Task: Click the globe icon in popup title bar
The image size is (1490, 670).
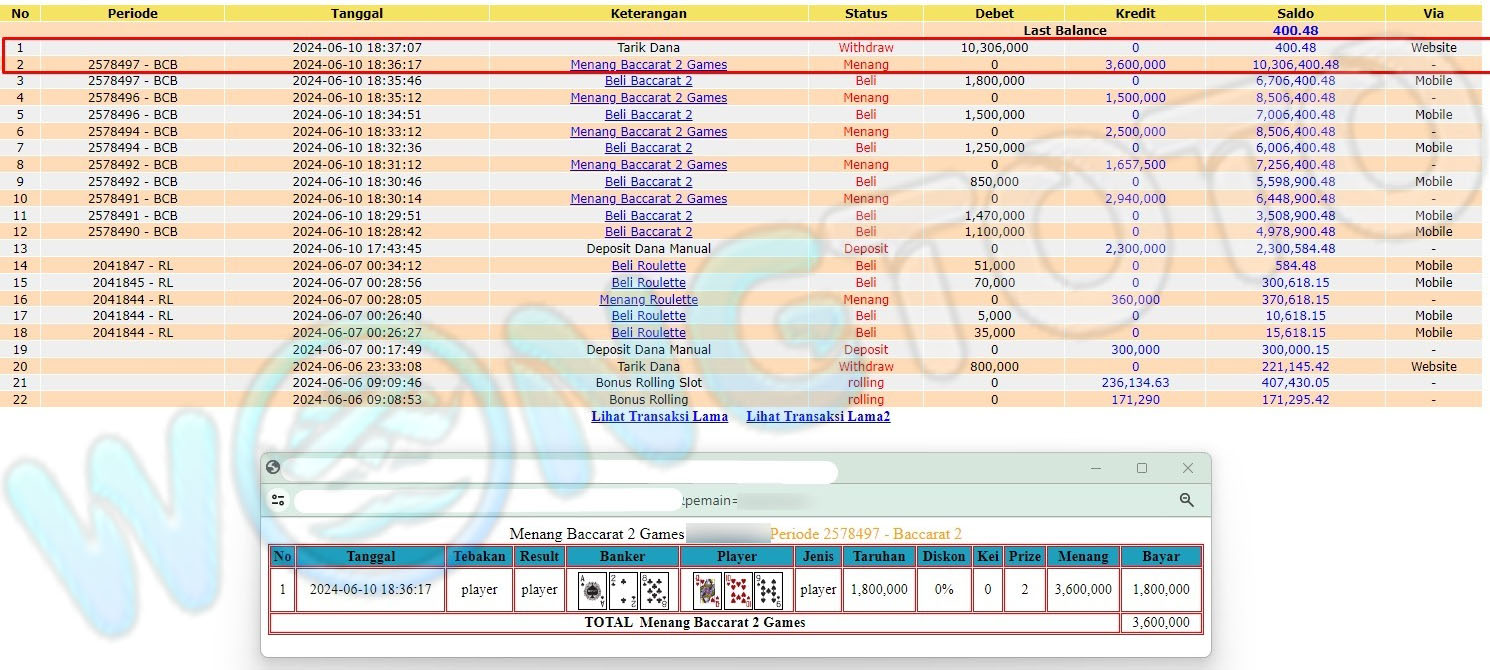Action: 273,468
